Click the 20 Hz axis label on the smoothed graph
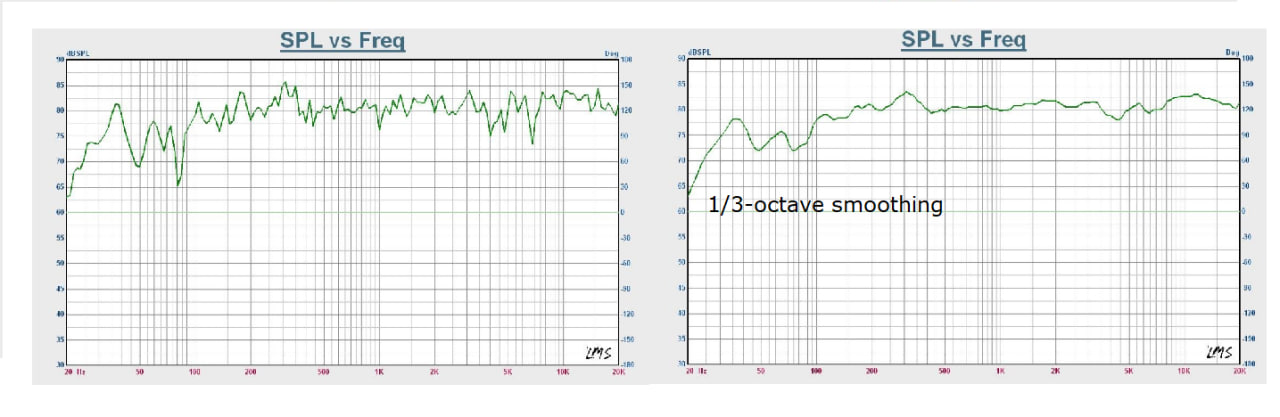 696,370
